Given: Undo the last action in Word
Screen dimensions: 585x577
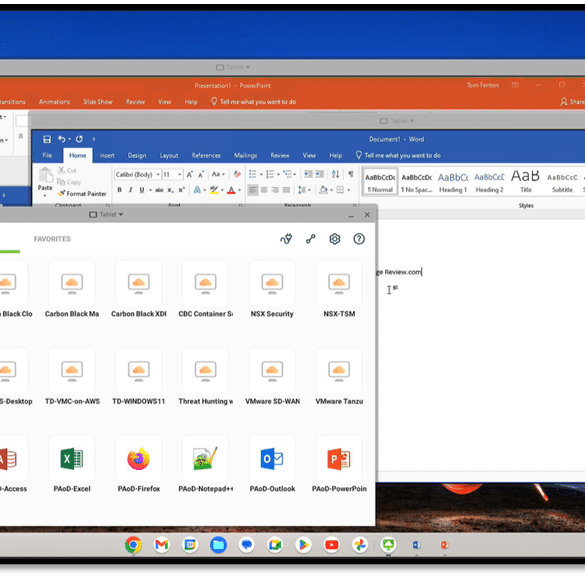Looking at the screenshot, I should (62, 139).
